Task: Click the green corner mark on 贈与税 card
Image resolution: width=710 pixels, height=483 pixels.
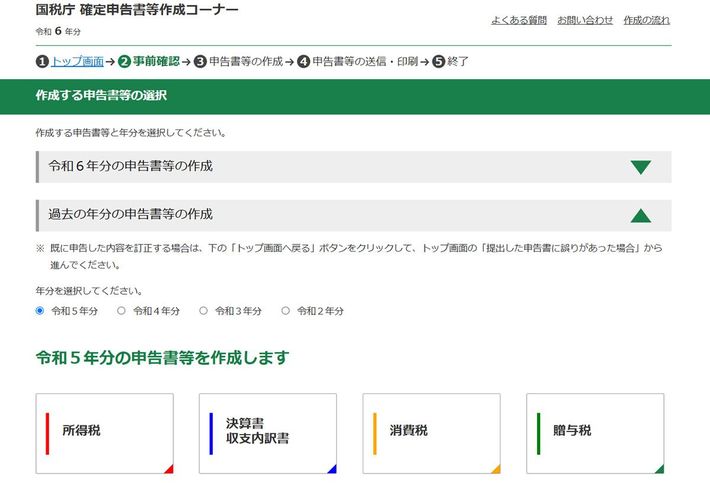Action: [659, 468]
